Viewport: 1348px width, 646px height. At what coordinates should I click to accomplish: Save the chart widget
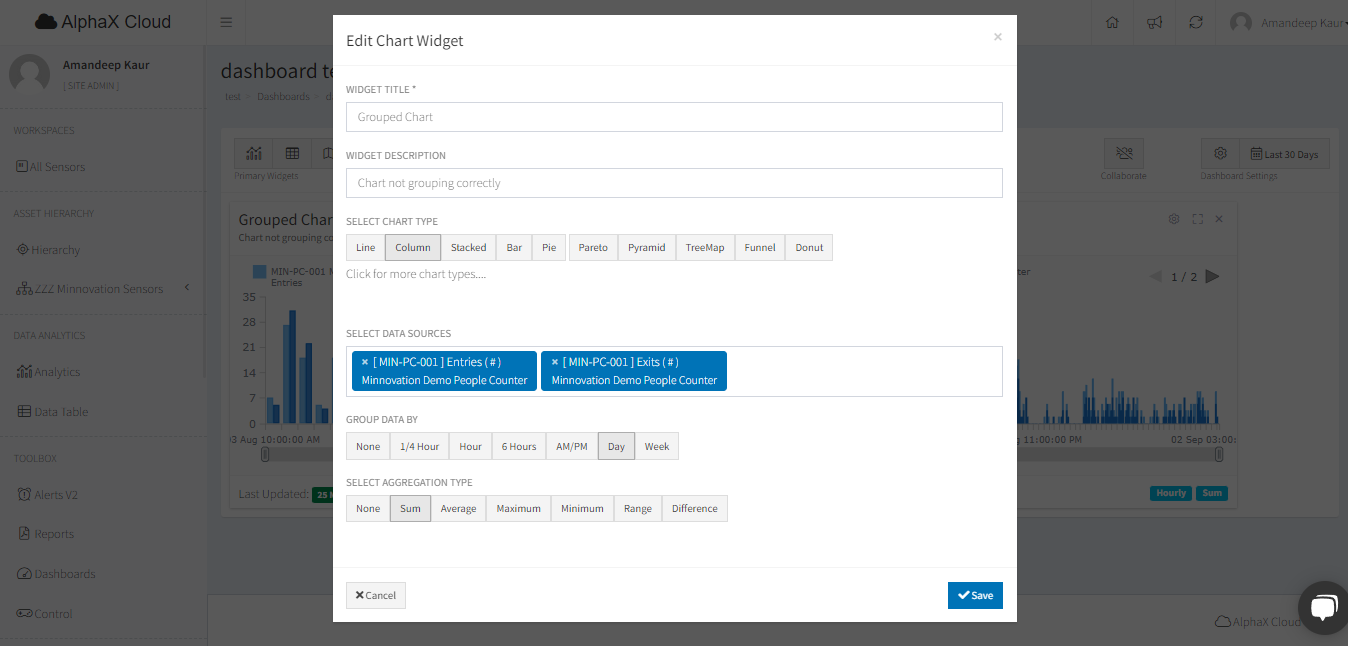click(x=975, y=595)
